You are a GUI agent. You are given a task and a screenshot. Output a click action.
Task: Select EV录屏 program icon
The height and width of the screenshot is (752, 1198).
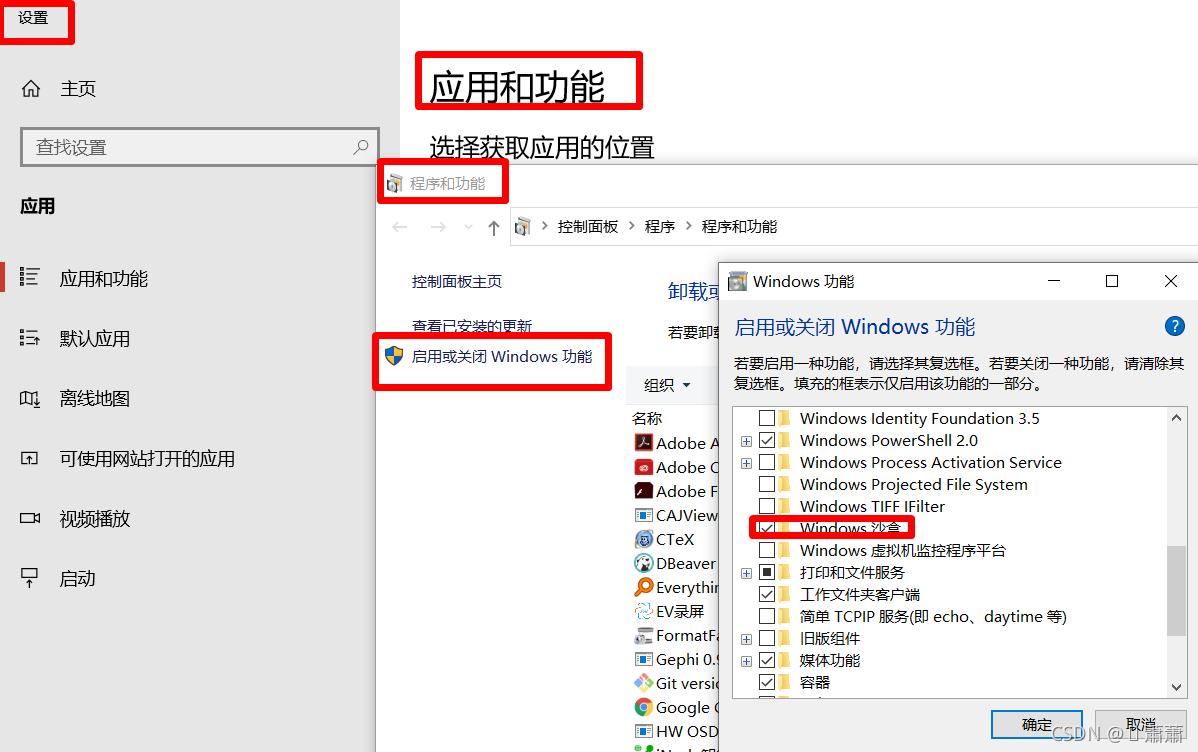pos(644,611)
